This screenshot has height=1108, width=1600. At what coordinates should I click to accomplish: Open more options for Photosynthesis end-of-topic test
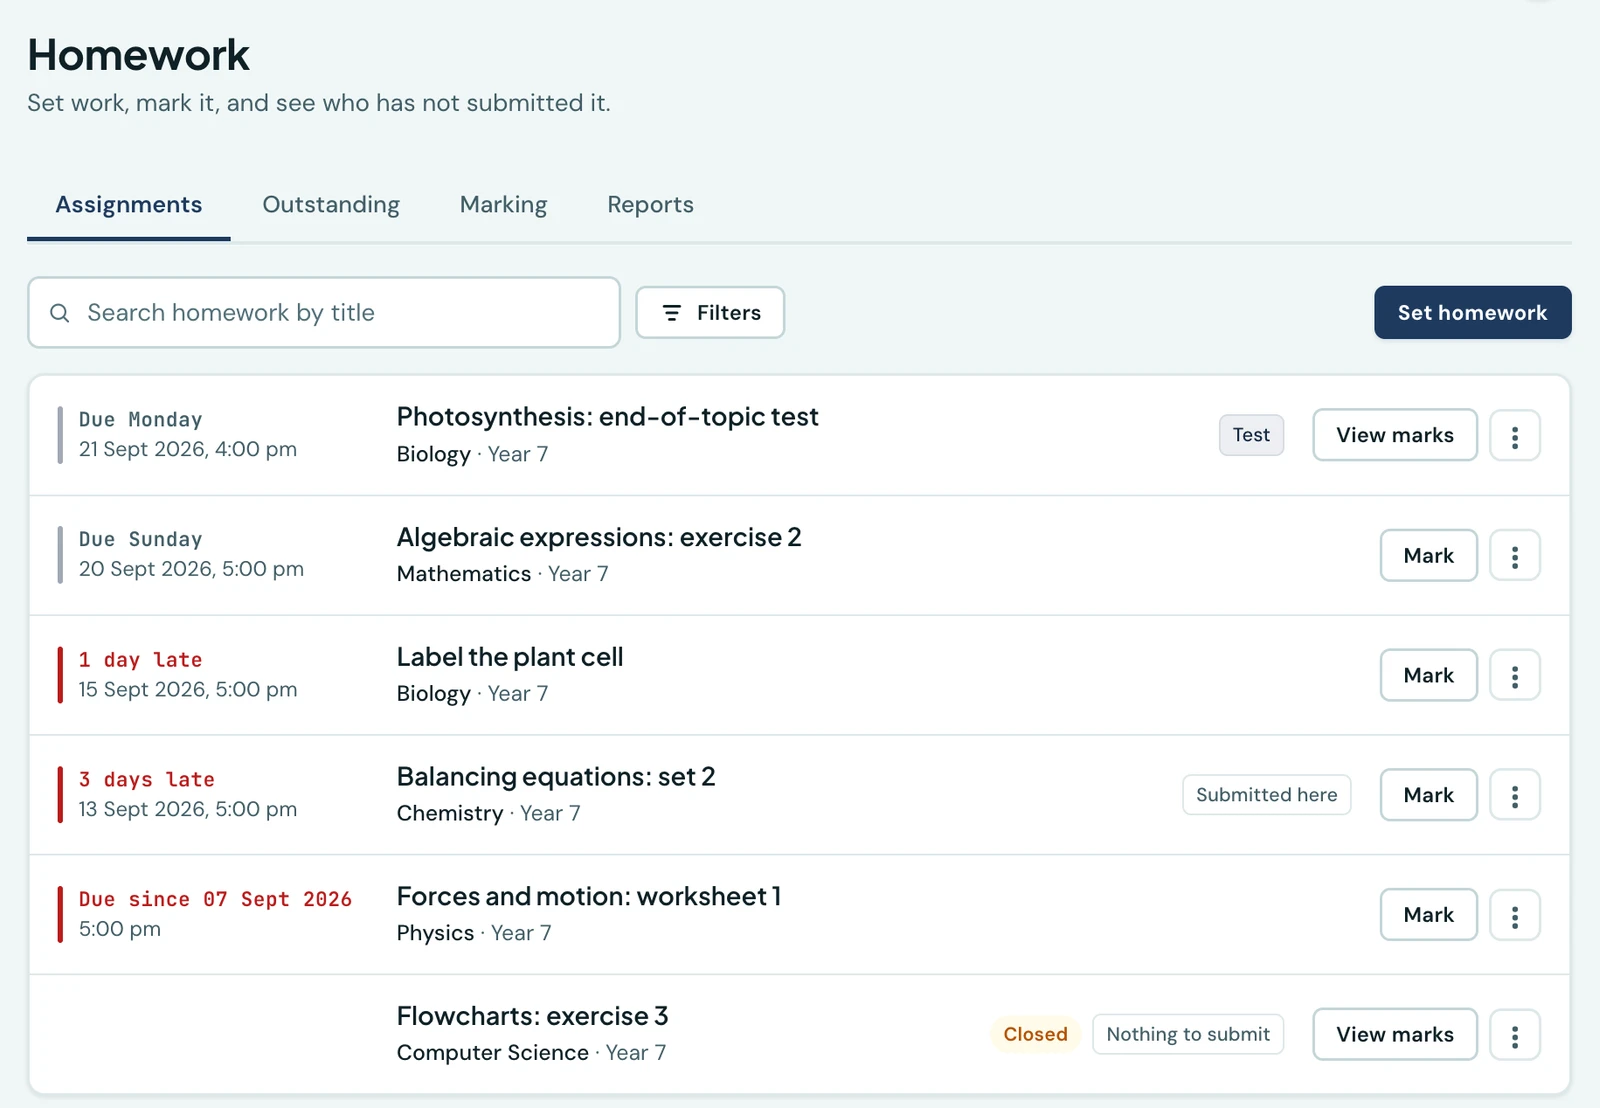tap(1514, 436)
